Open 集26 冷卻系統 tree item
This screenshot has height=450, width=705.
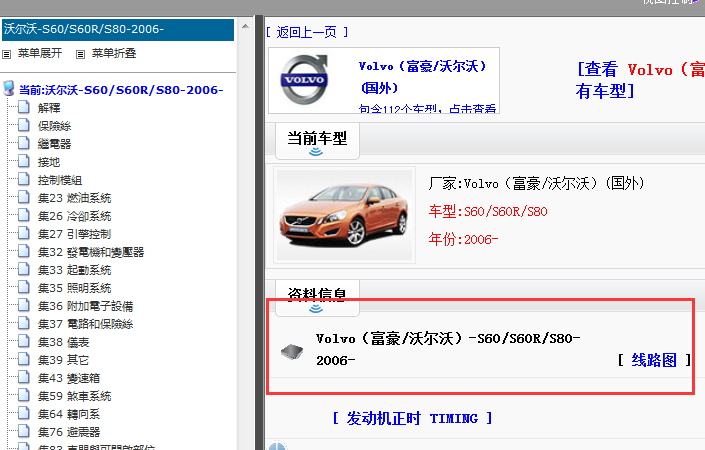[x=75, y=216]
